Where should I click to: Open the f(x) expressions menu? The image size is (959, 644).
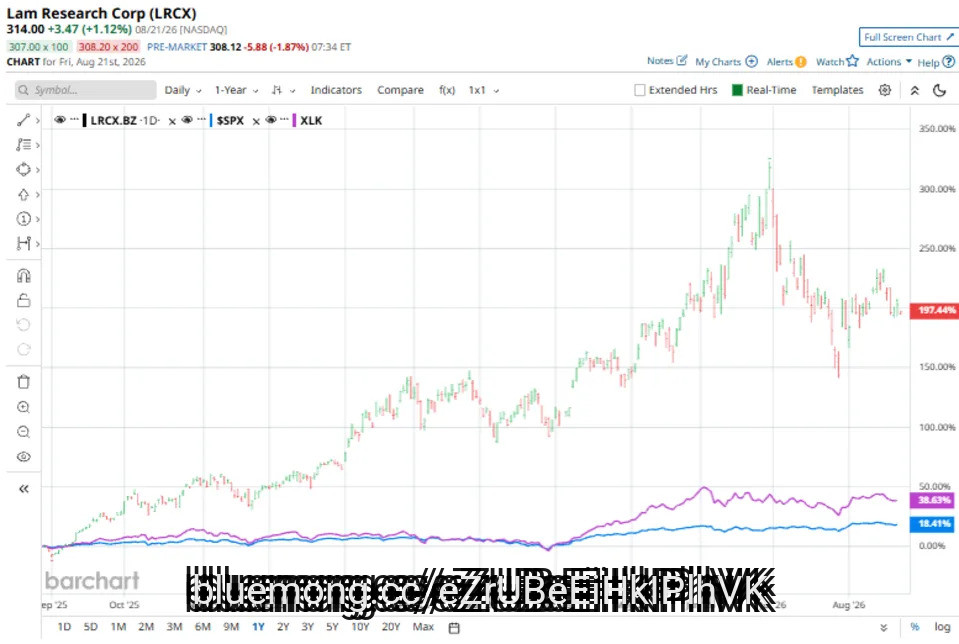pos(447,91)
